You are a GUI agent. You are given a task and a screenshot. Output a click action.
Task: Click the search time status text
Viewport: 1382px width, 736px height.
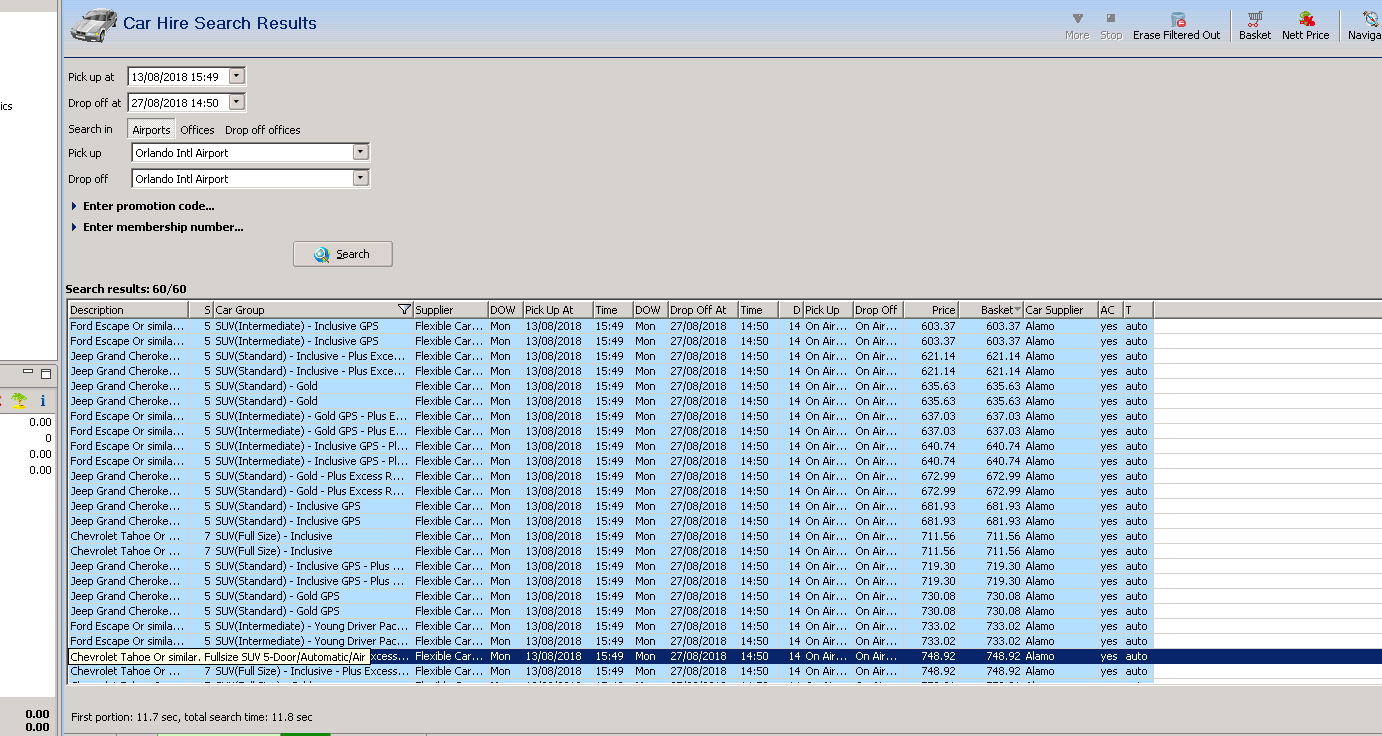(192, 717)
